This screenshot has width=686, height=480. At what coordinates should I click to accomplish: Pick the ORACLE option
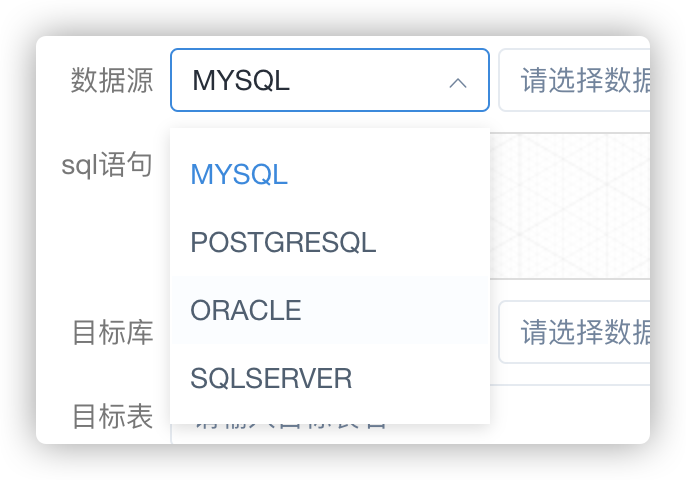[330, 310]
